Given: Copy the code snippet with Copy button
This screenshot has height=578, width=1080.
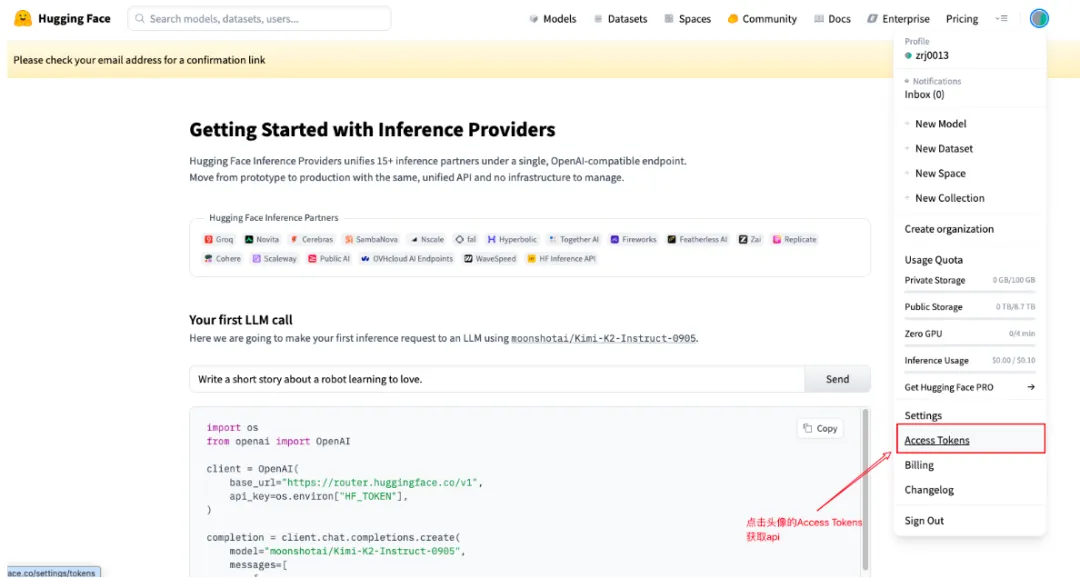Looking at the screenshot, I should (x=820, y=428).
